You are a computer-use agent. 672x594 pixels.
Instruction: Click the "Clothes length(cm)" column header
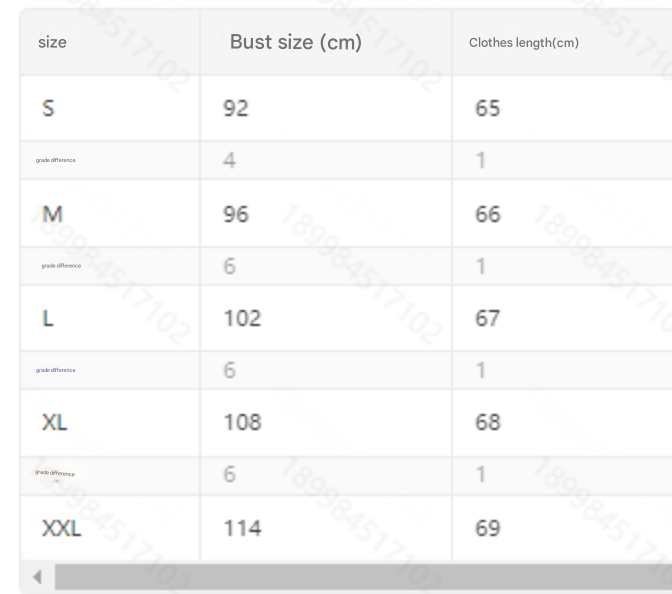(x=524, y=43)
